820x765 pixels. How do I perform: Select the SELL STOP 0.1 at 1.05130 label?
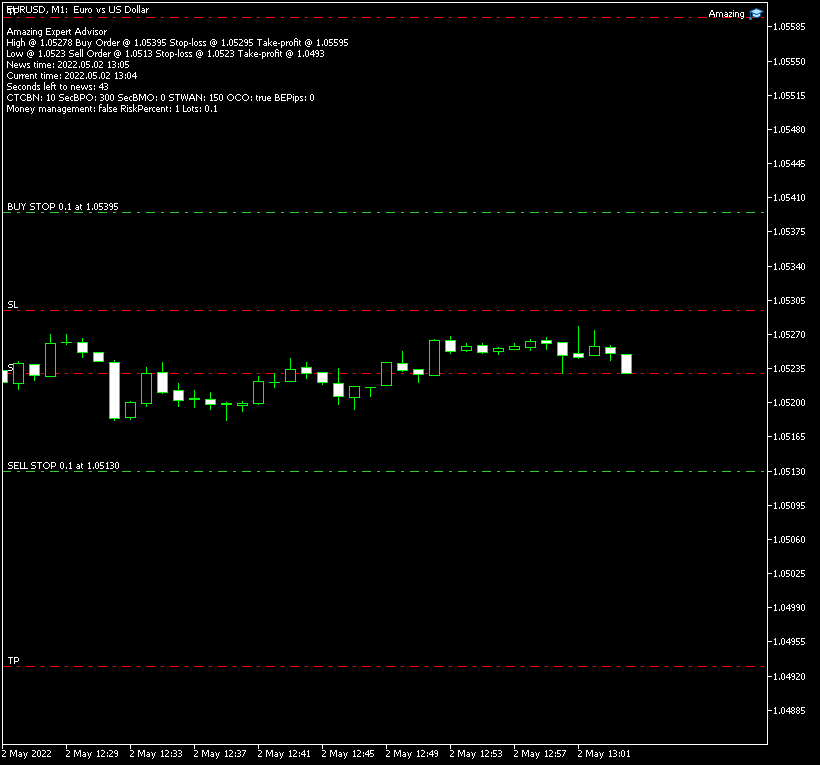(62, 465)
